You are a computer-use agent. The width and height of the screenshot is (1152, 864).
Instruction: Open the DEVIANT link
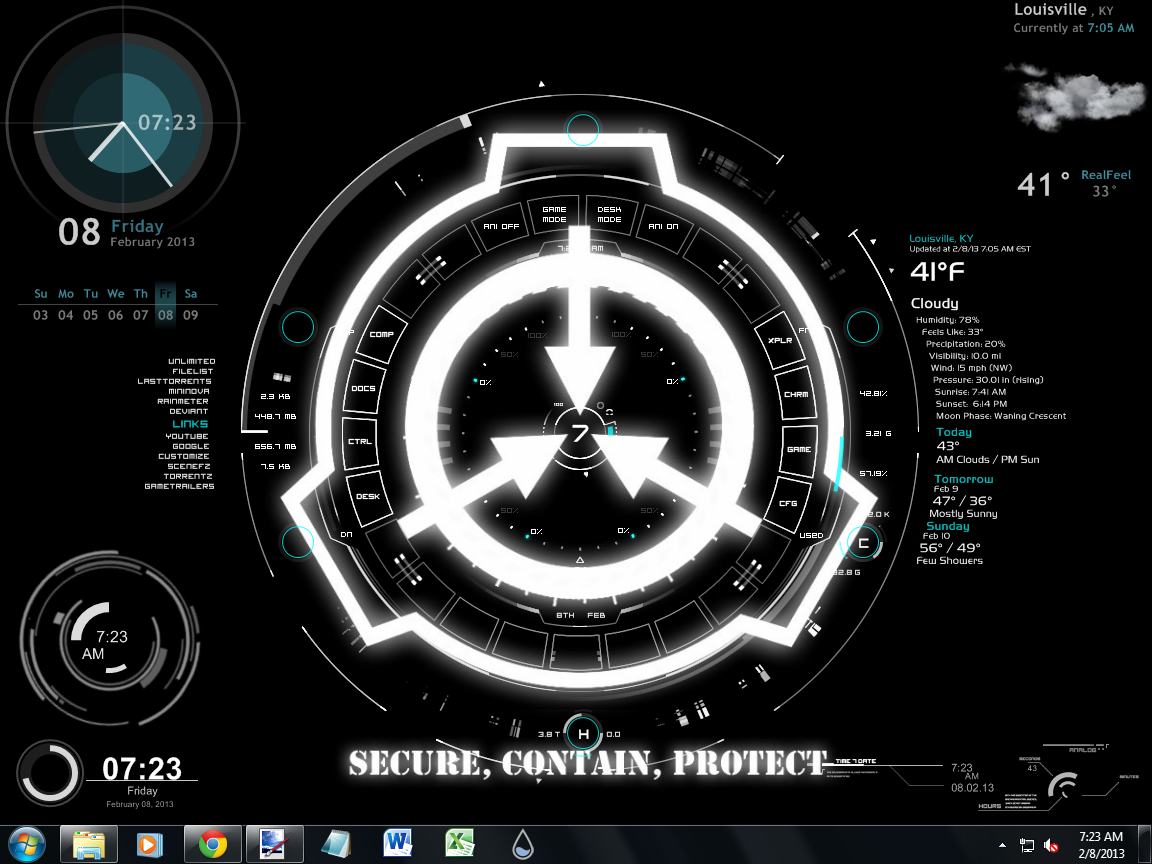(189, 411)
